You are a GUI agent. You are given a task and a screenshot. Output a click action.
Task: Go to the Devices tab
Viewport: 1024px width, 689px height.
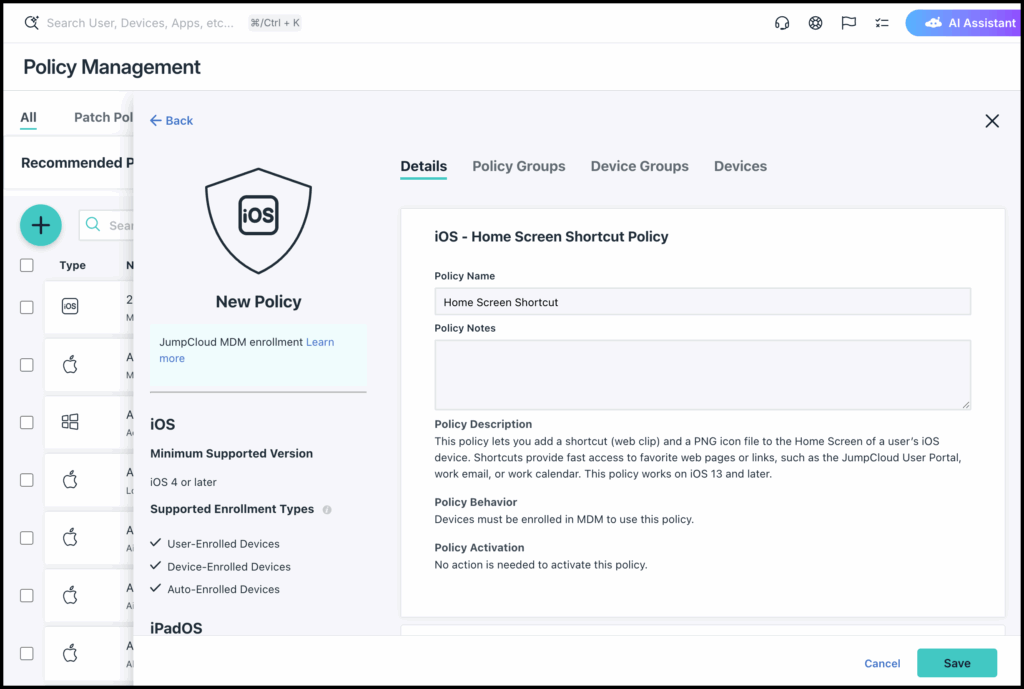point(740,166)
